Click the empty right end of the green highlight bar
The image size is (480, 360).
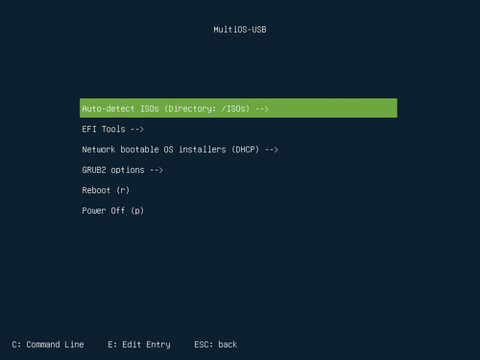333,108
